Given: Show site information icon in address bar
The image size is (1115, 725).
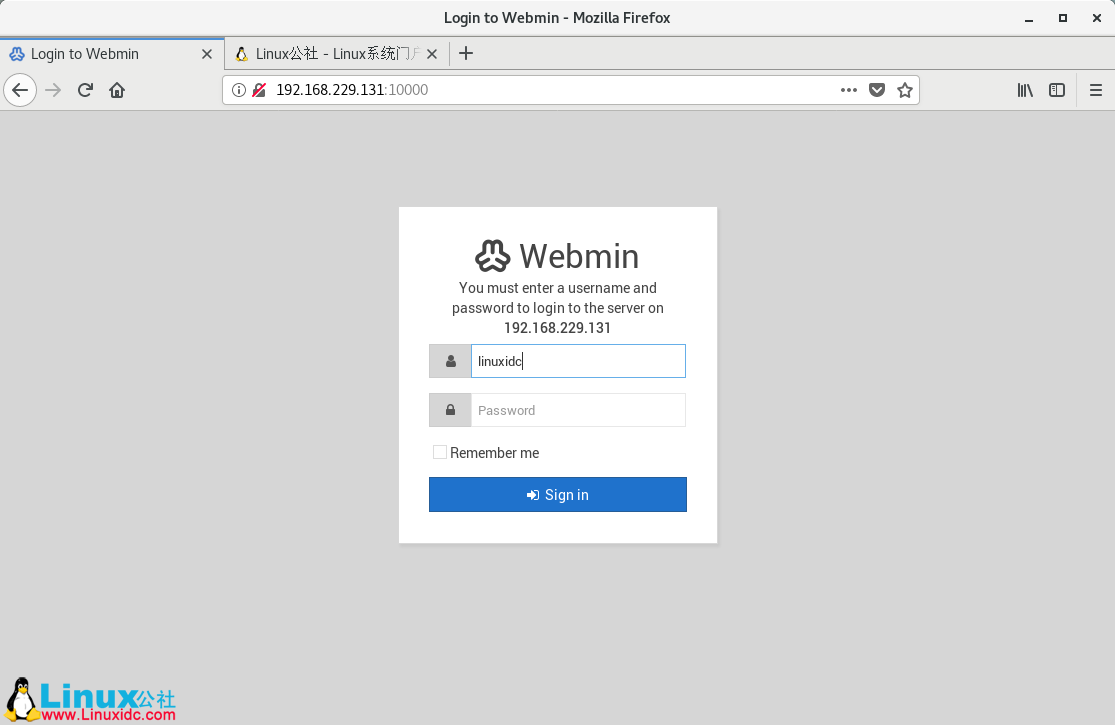Looking at the screenshot, I should click(x=239, y=90).
